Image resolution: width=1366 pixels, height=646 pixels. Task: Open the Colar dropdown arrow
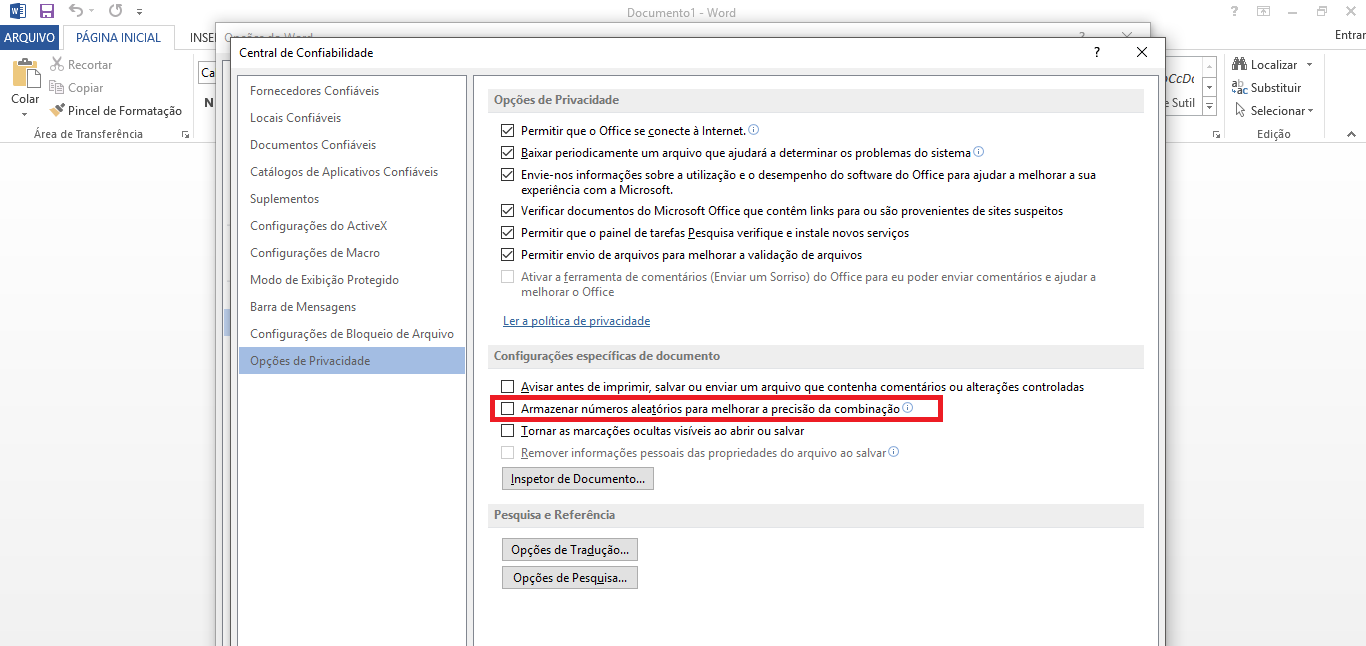(x=25, y=114)
